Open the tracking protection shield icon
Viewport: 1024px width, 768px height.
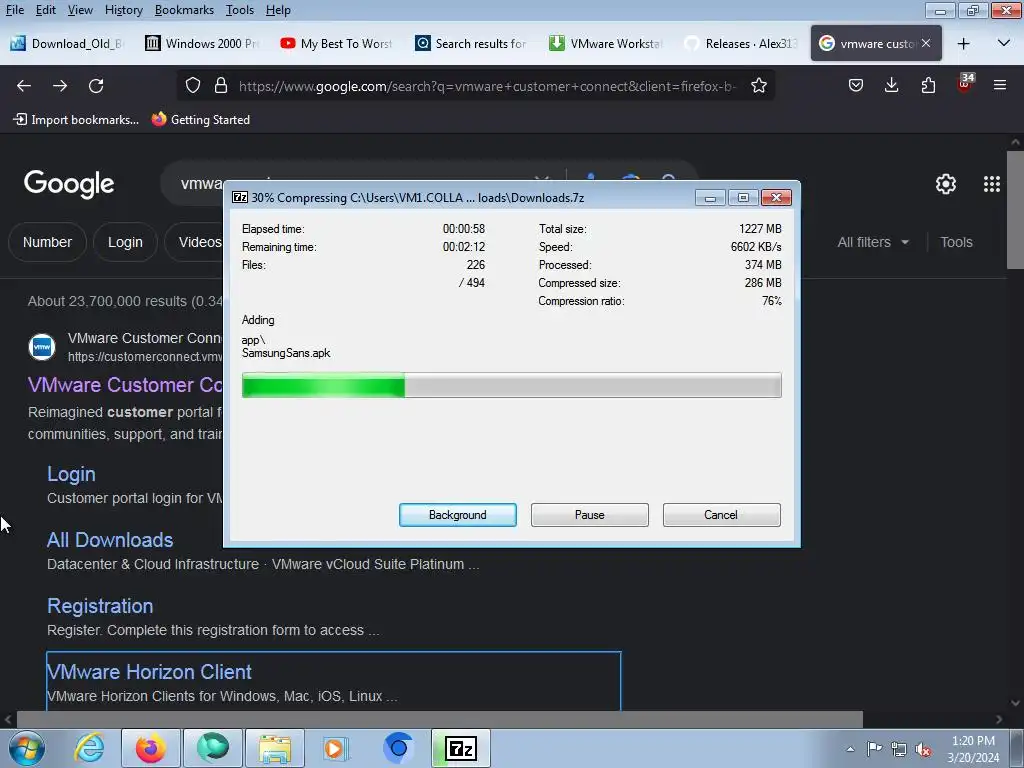(x=193, y=86)
